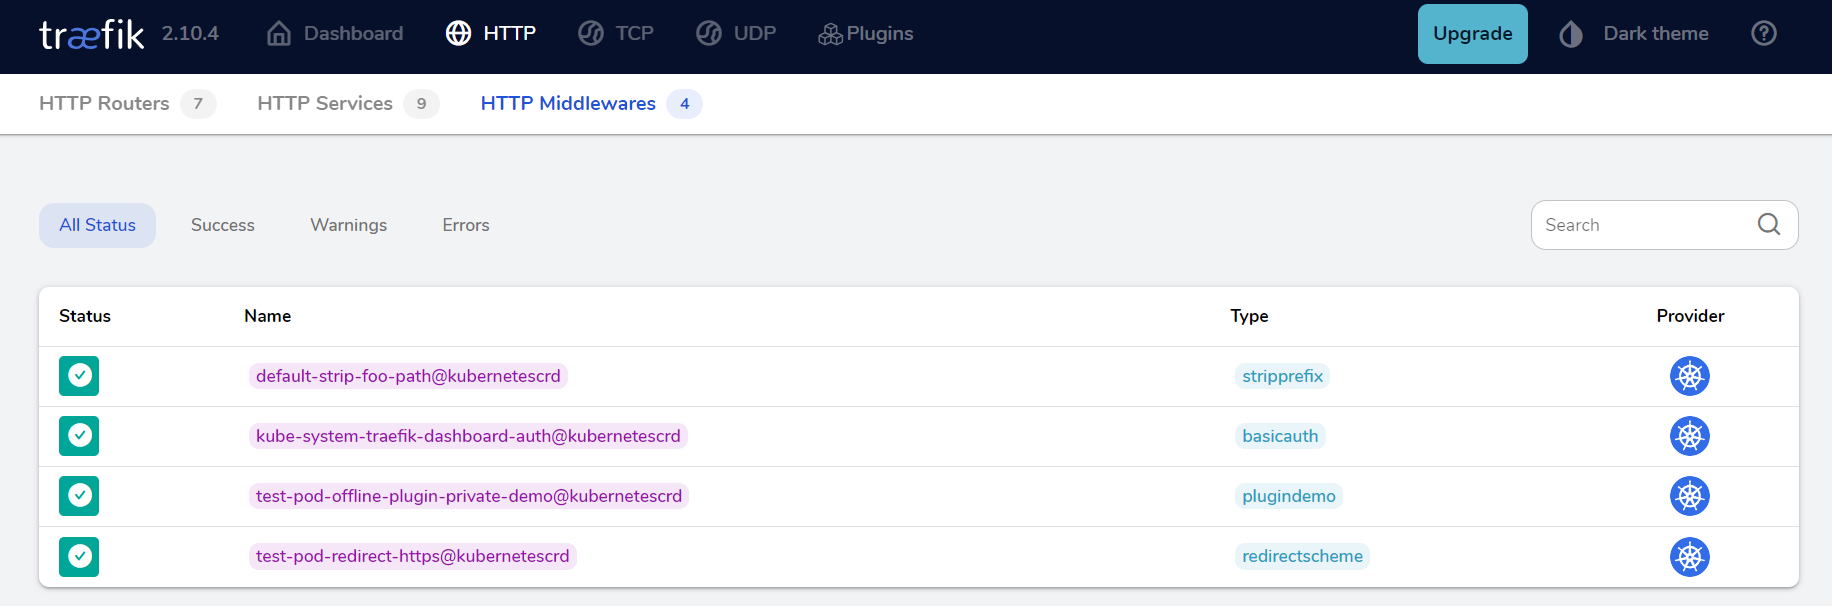Click the Status column header
1832x606 pixels.
coord(85,316)
